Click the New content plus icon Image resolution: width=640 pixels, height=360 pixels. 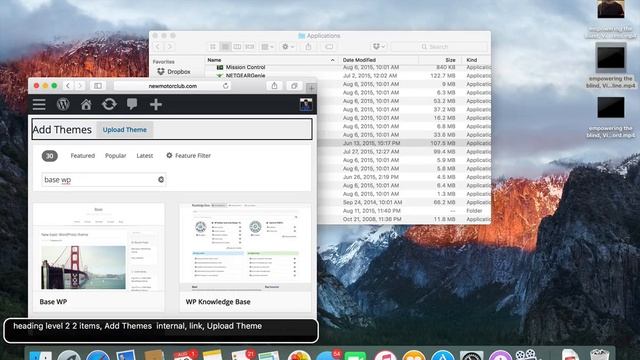coord(156,104)
